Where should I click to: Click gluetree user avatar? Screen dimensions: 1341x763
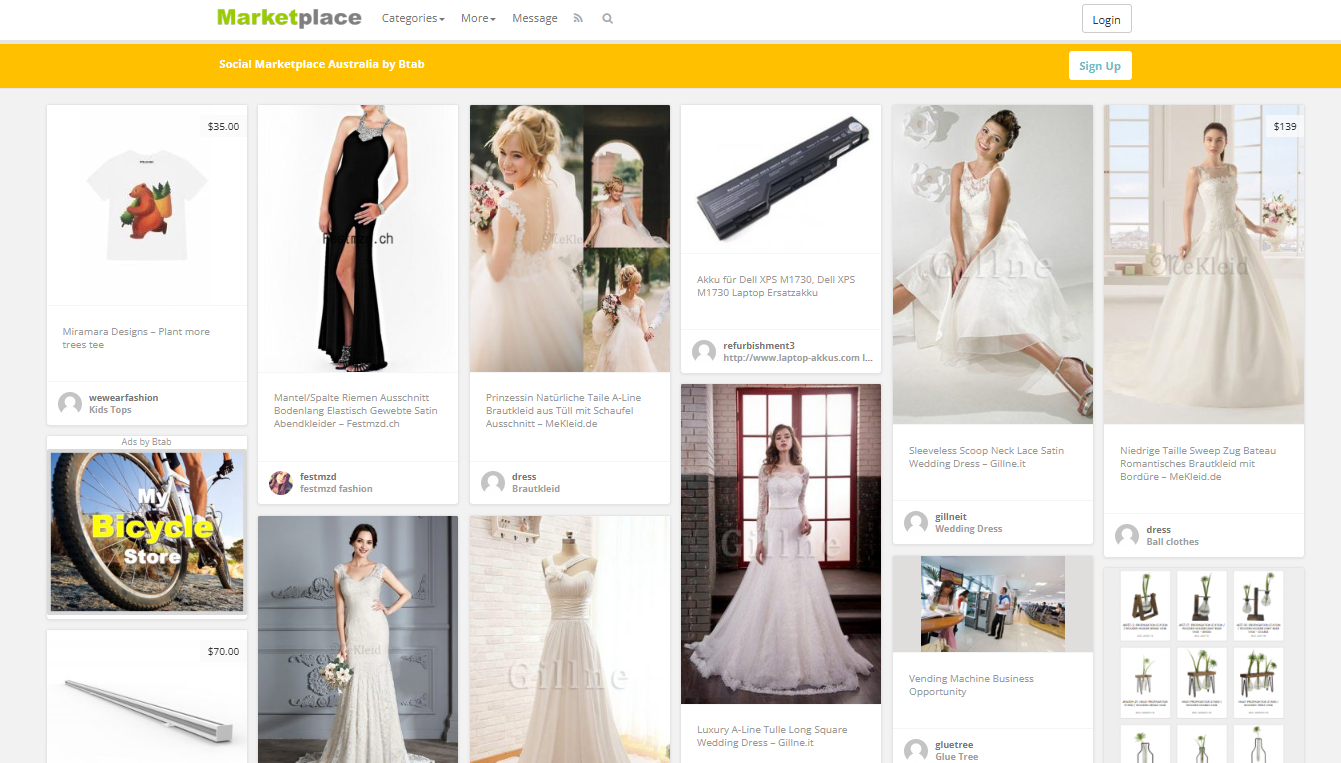[916, 750]
